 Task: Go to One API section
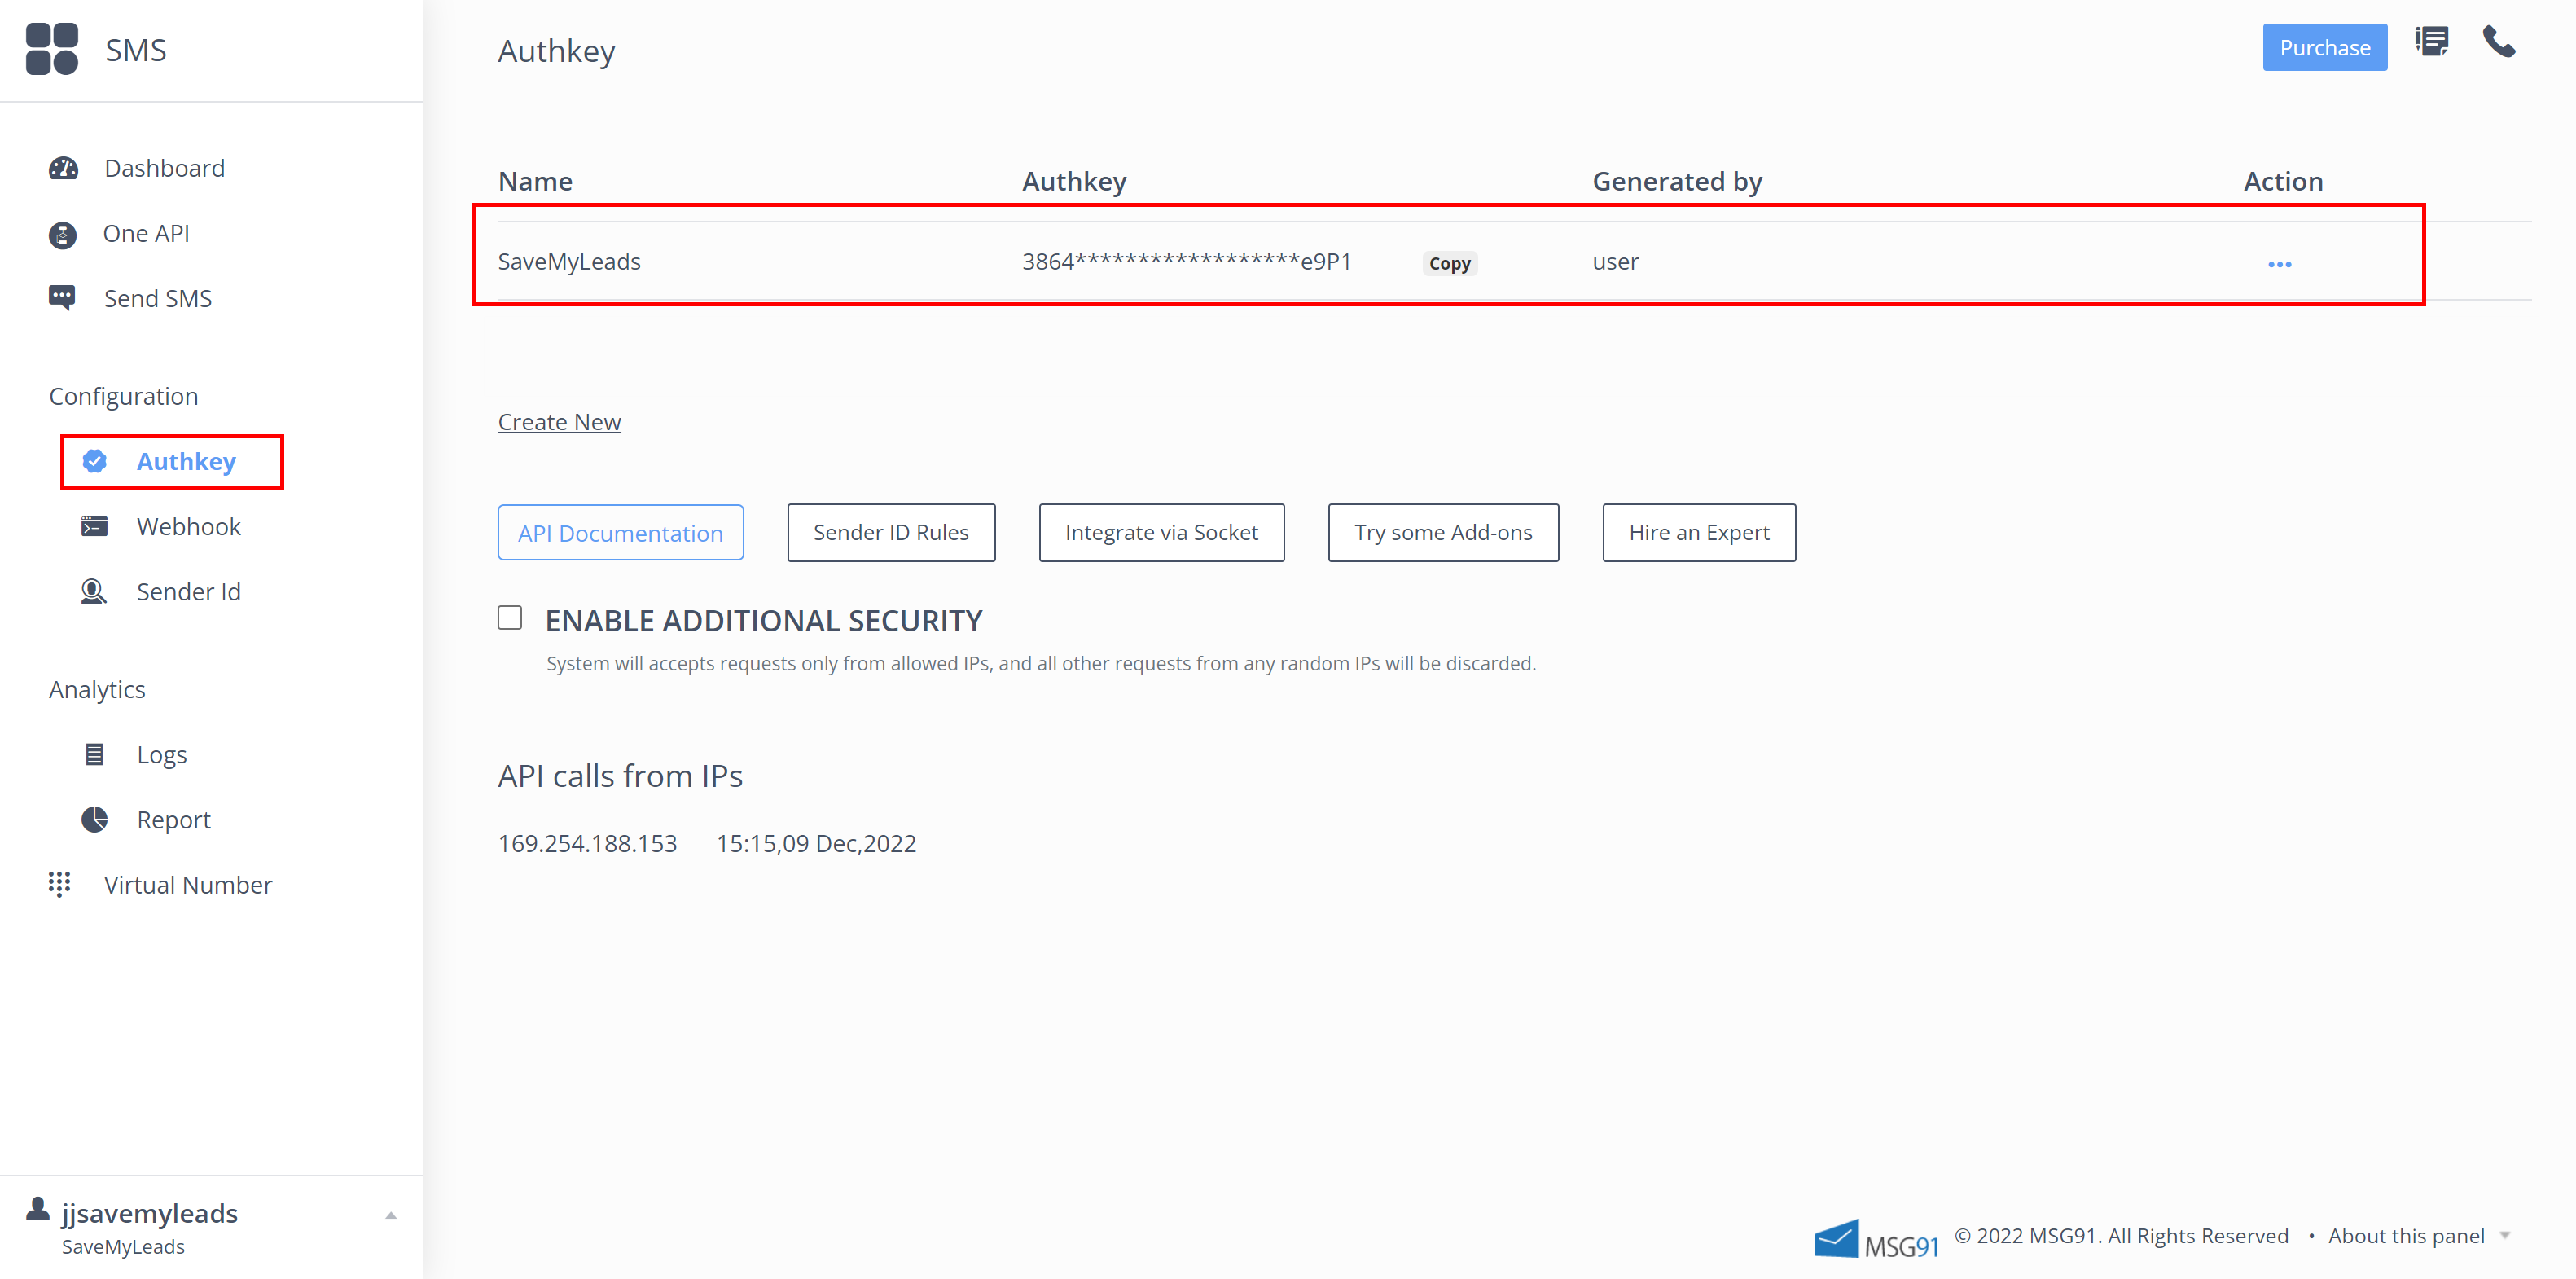click(146, 233)
